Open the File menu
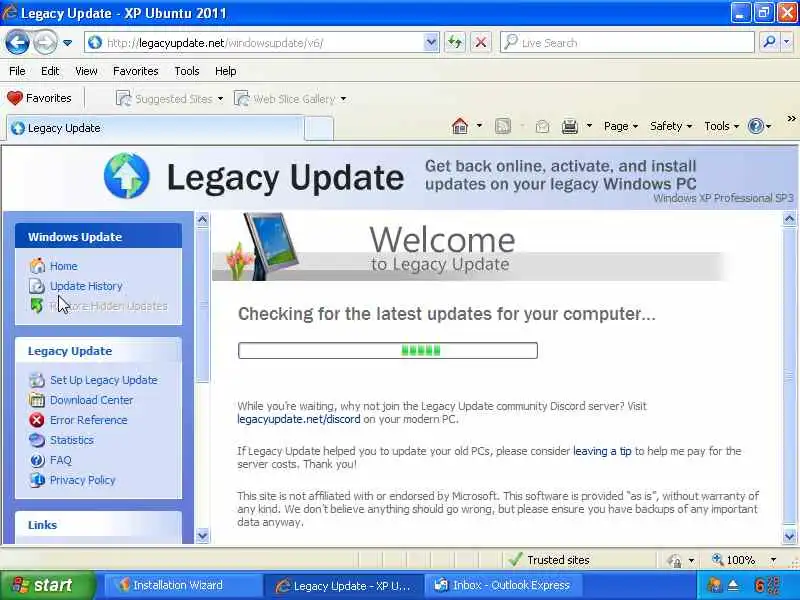Screen dimensions: 800x600 pyautogui.click(x=17, y=71)
